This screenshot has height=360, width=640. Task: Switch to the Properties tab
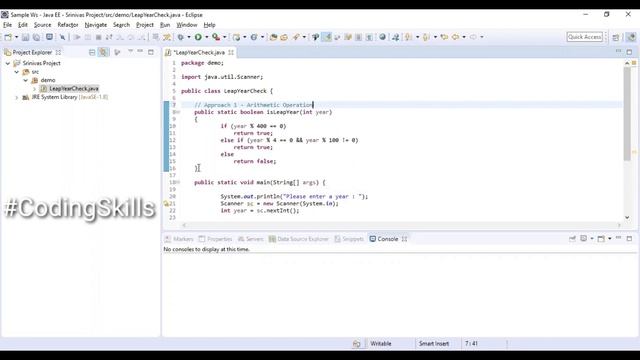point(216,239)
